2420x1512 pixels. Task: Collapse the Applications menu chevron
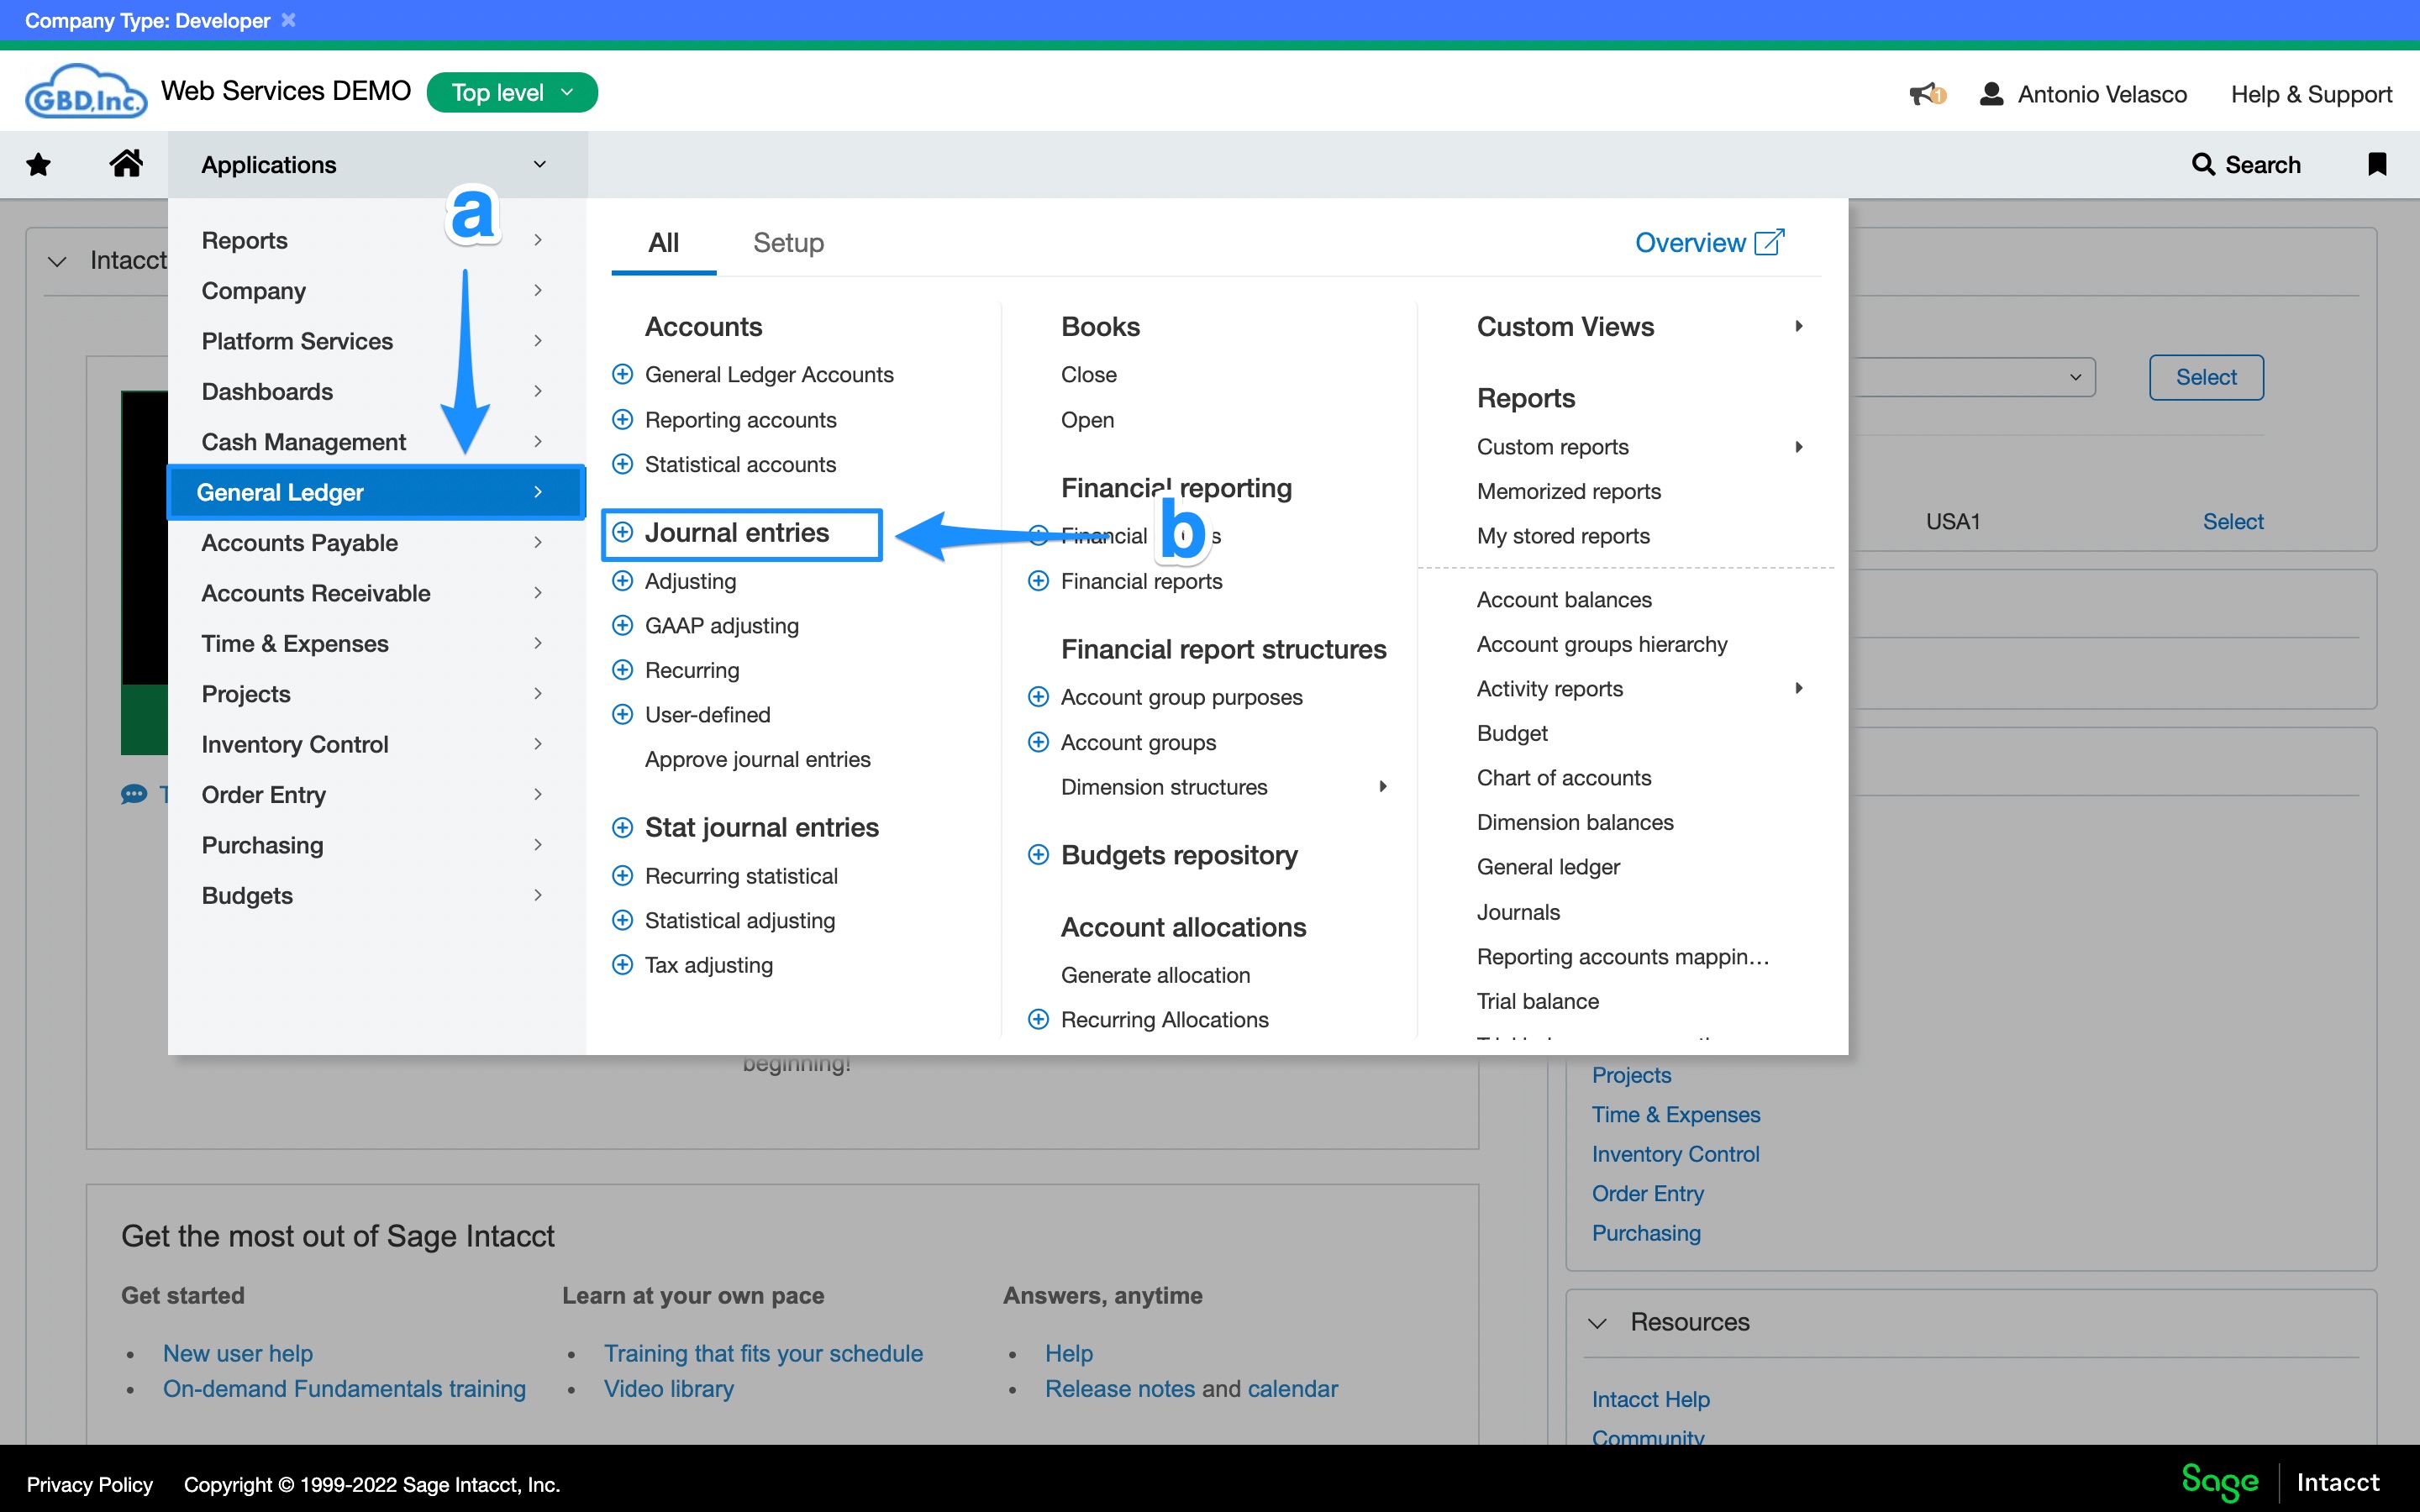540,164
